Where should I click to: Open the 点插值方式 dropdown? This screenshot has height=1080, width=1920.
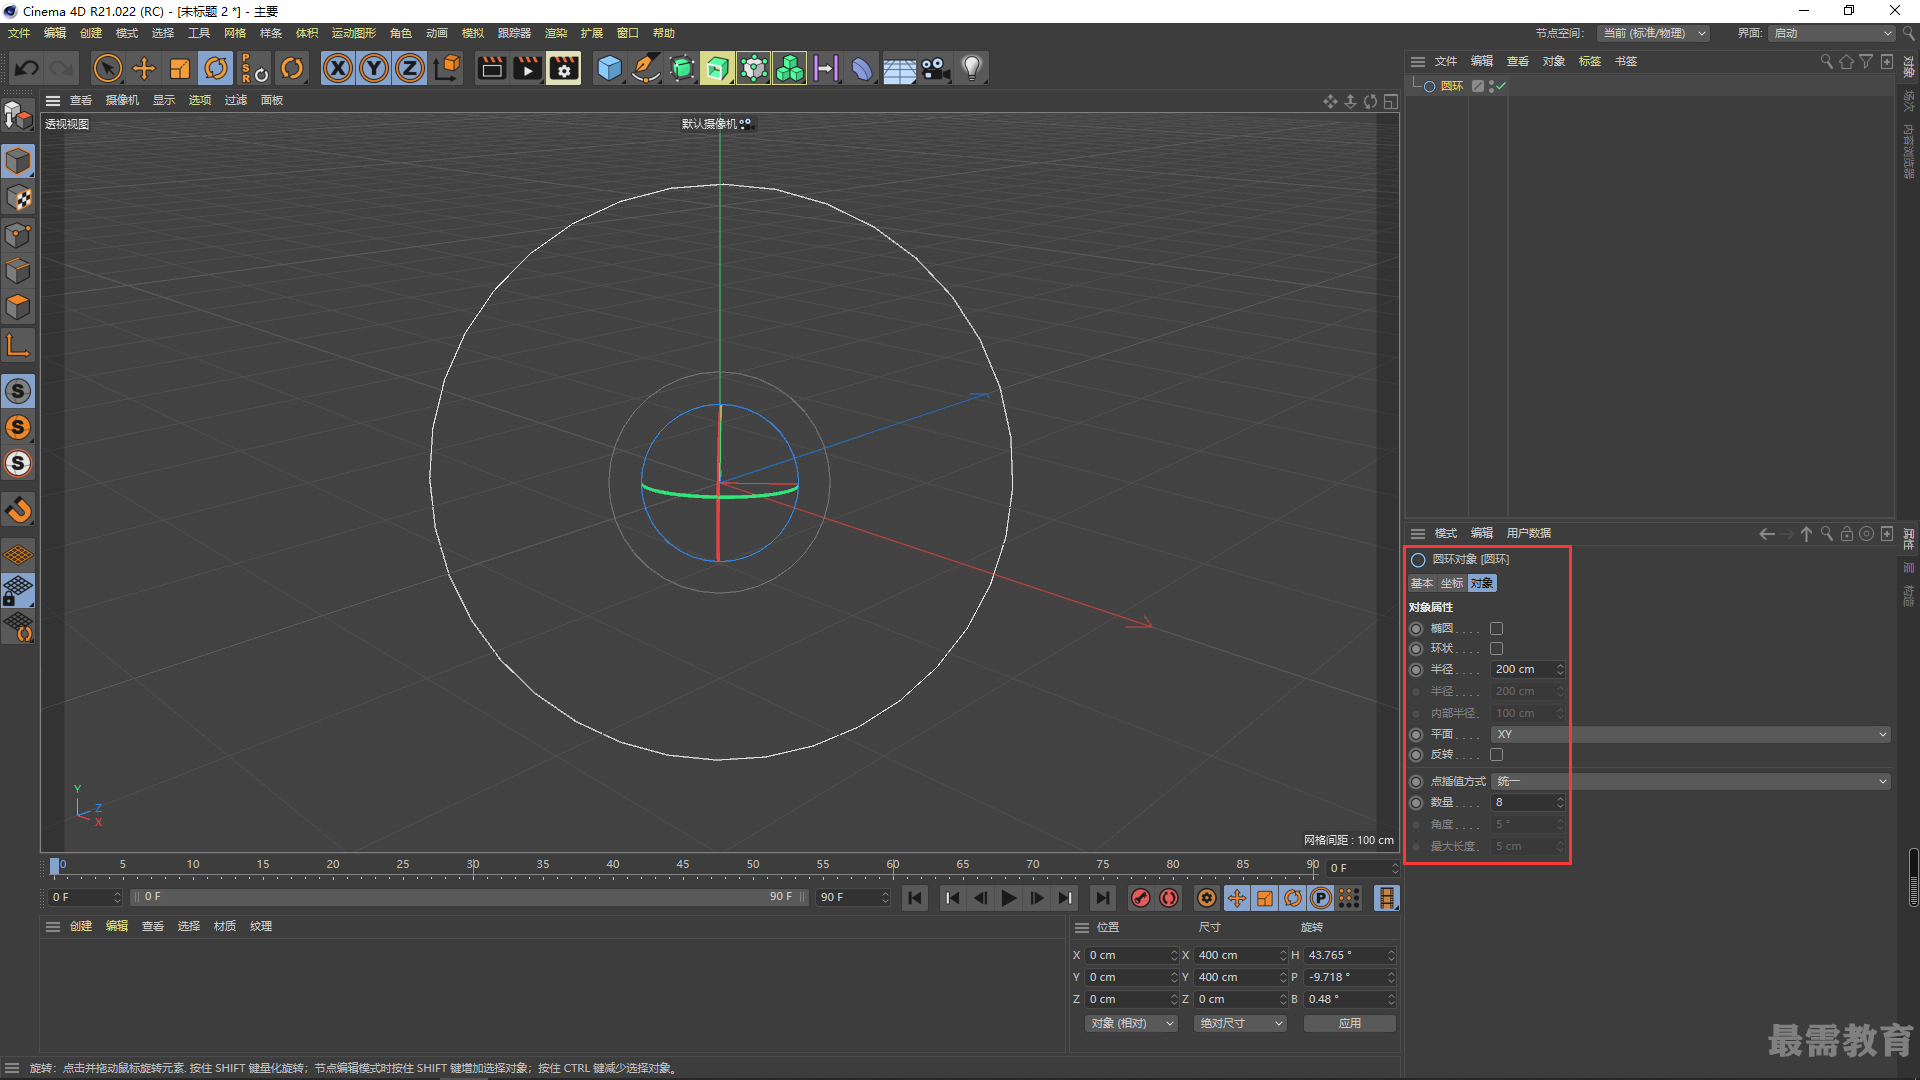coord(1690,782)
